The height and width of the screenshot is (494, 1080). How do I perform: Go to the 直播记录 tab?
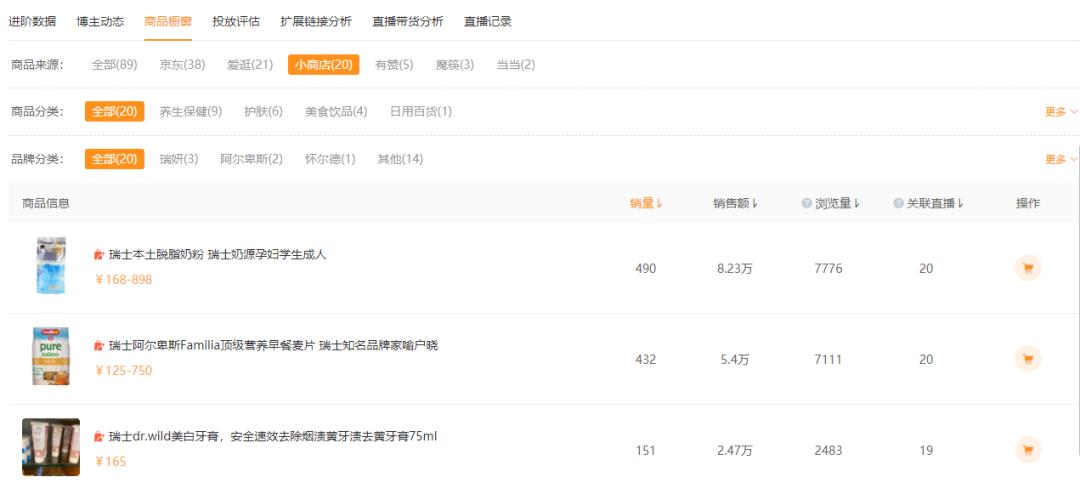tap(488, 21)
